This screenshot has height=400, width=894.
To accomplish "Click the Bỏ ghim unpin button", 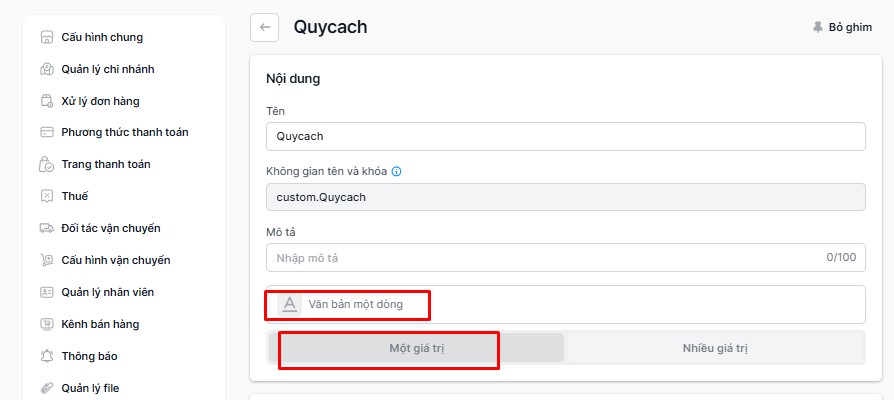I will coord(842,27).
